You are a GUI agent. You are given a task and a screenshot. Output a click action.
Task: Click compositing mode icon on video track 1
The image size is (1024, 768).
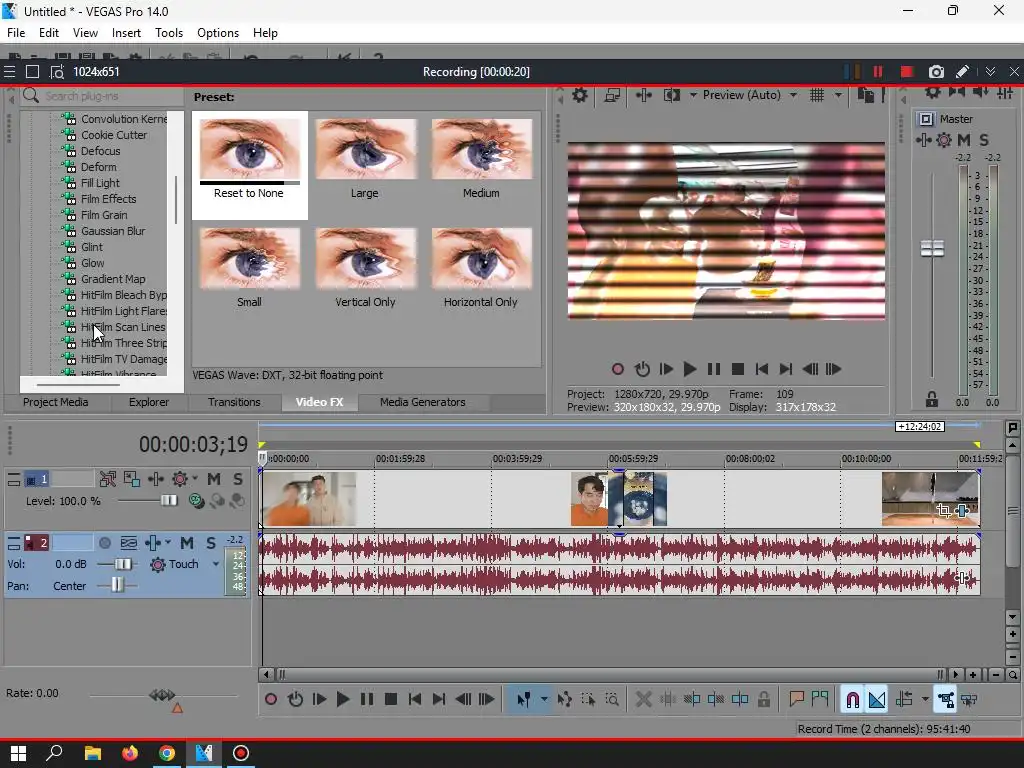click(196, 501)
